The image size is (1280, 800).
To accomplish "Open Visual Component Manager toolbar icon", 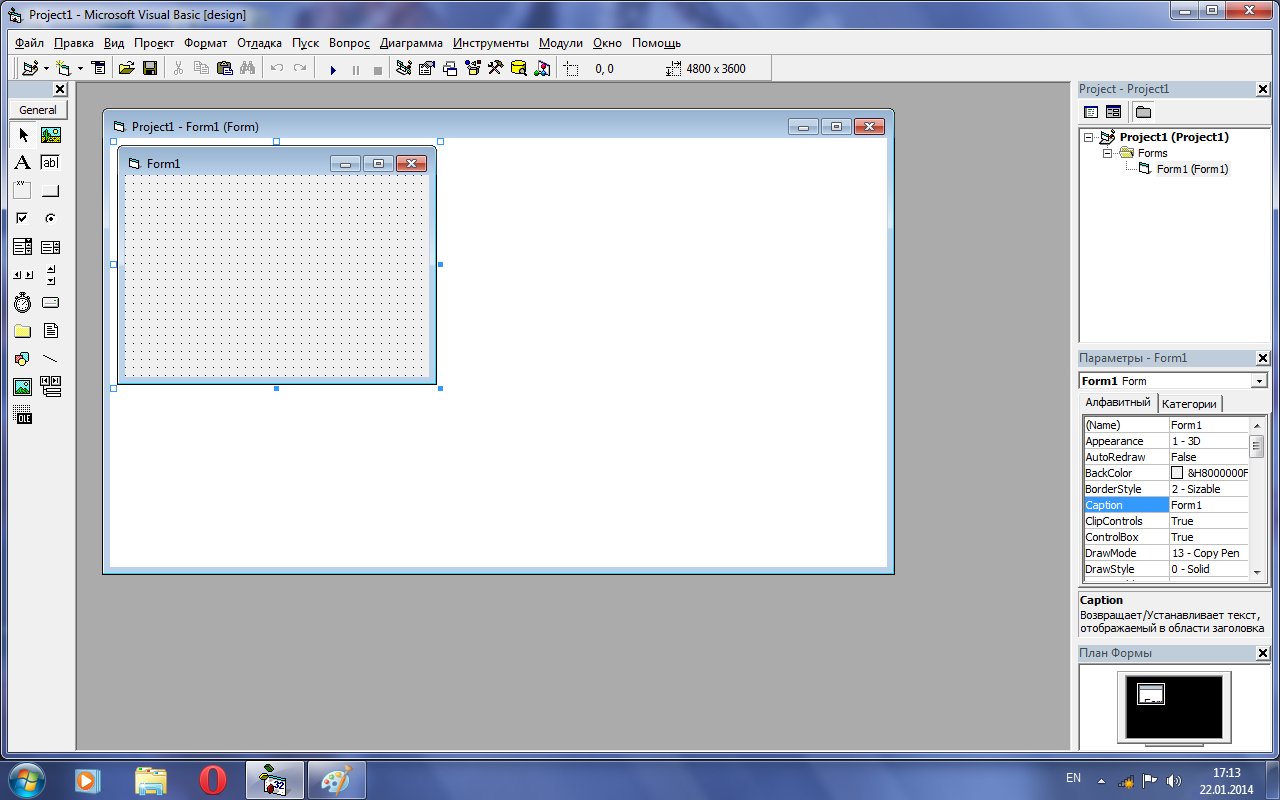I will pyautogui.click(x=542, y=68).
